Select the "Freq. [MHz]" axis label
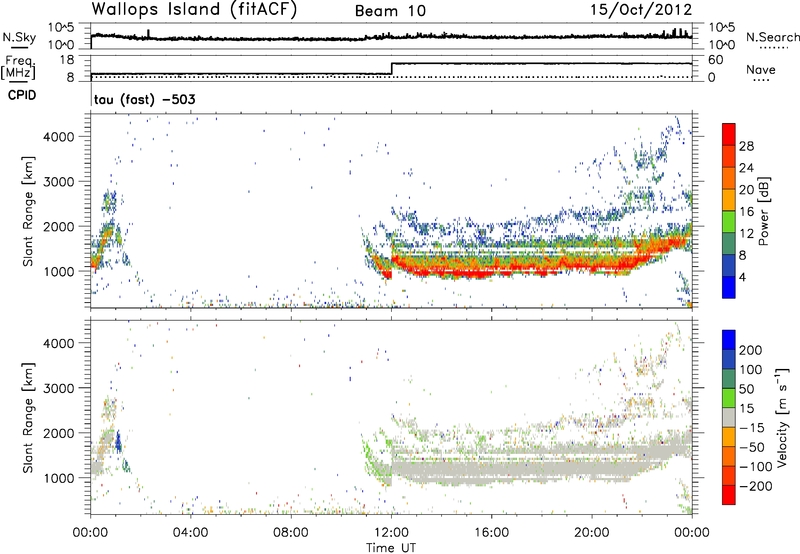 (x=18, y=67)
